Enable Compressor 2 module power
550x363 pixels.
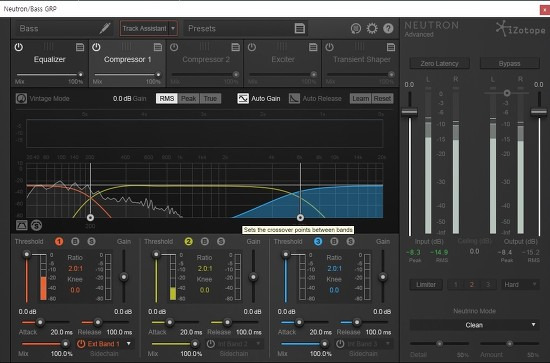(x=174, y=47)
